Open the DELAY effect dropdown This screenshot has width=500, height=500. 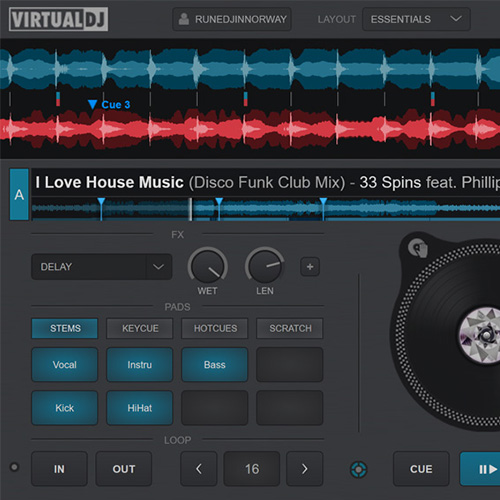pyautogui.click(x=102, y=267)
